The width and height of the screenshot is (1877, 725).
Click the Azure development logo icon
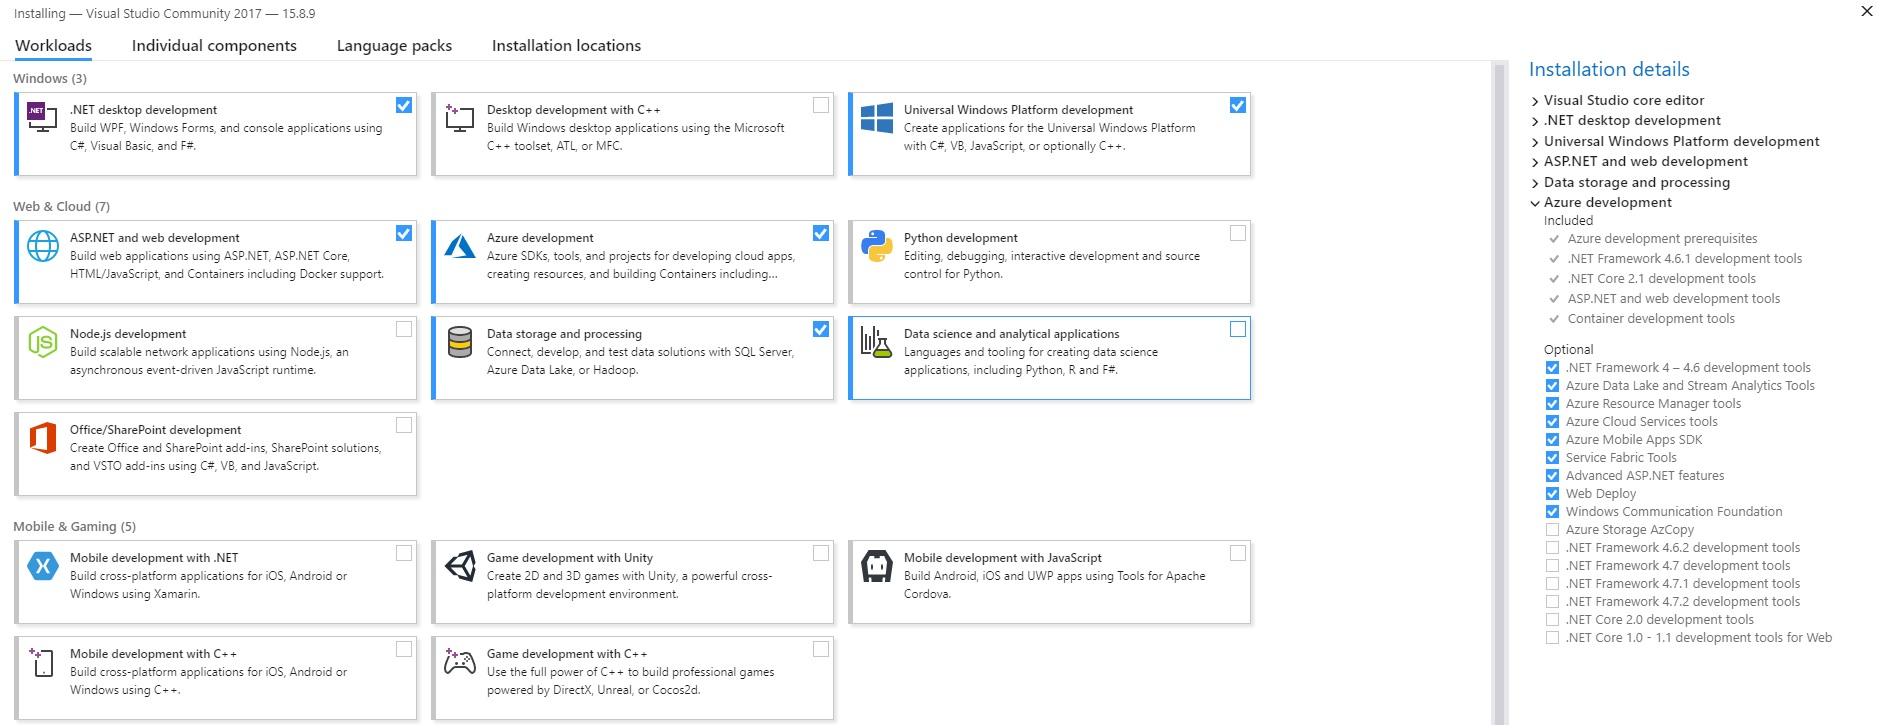(459, 246)
